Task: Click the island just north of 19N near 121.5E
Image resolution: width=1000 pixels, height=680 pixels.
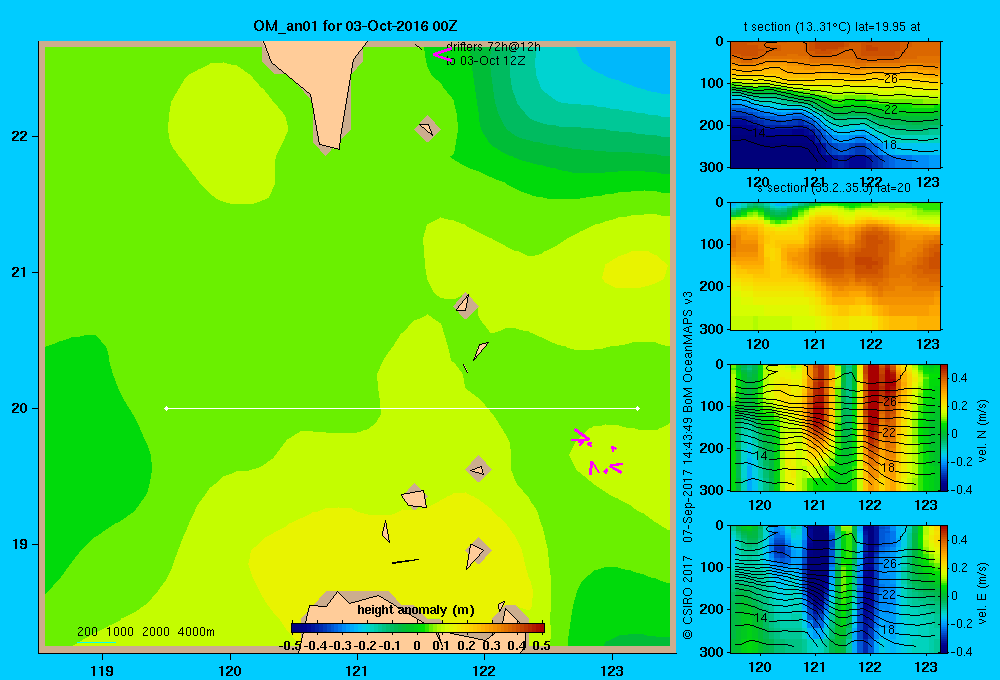Action: tap(414, 498)
